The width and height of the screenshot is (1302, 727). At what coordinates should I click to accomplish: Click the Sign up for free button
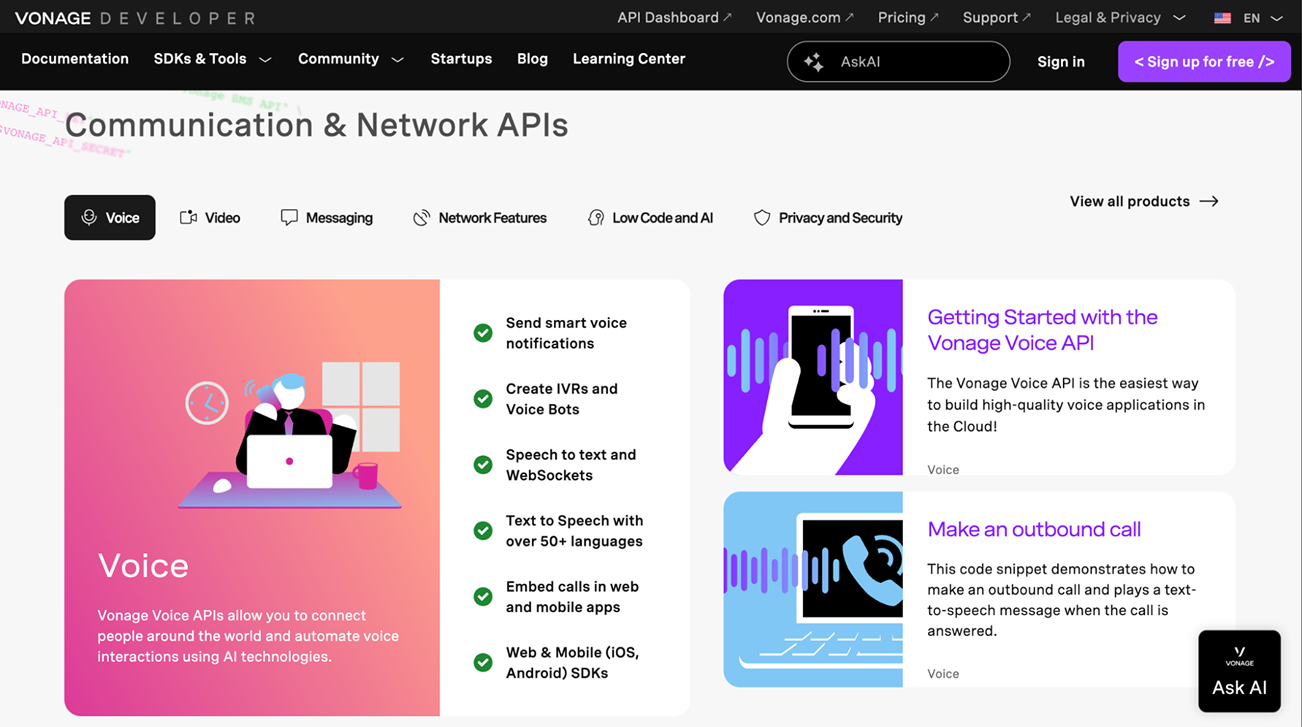coord(1204,62)
